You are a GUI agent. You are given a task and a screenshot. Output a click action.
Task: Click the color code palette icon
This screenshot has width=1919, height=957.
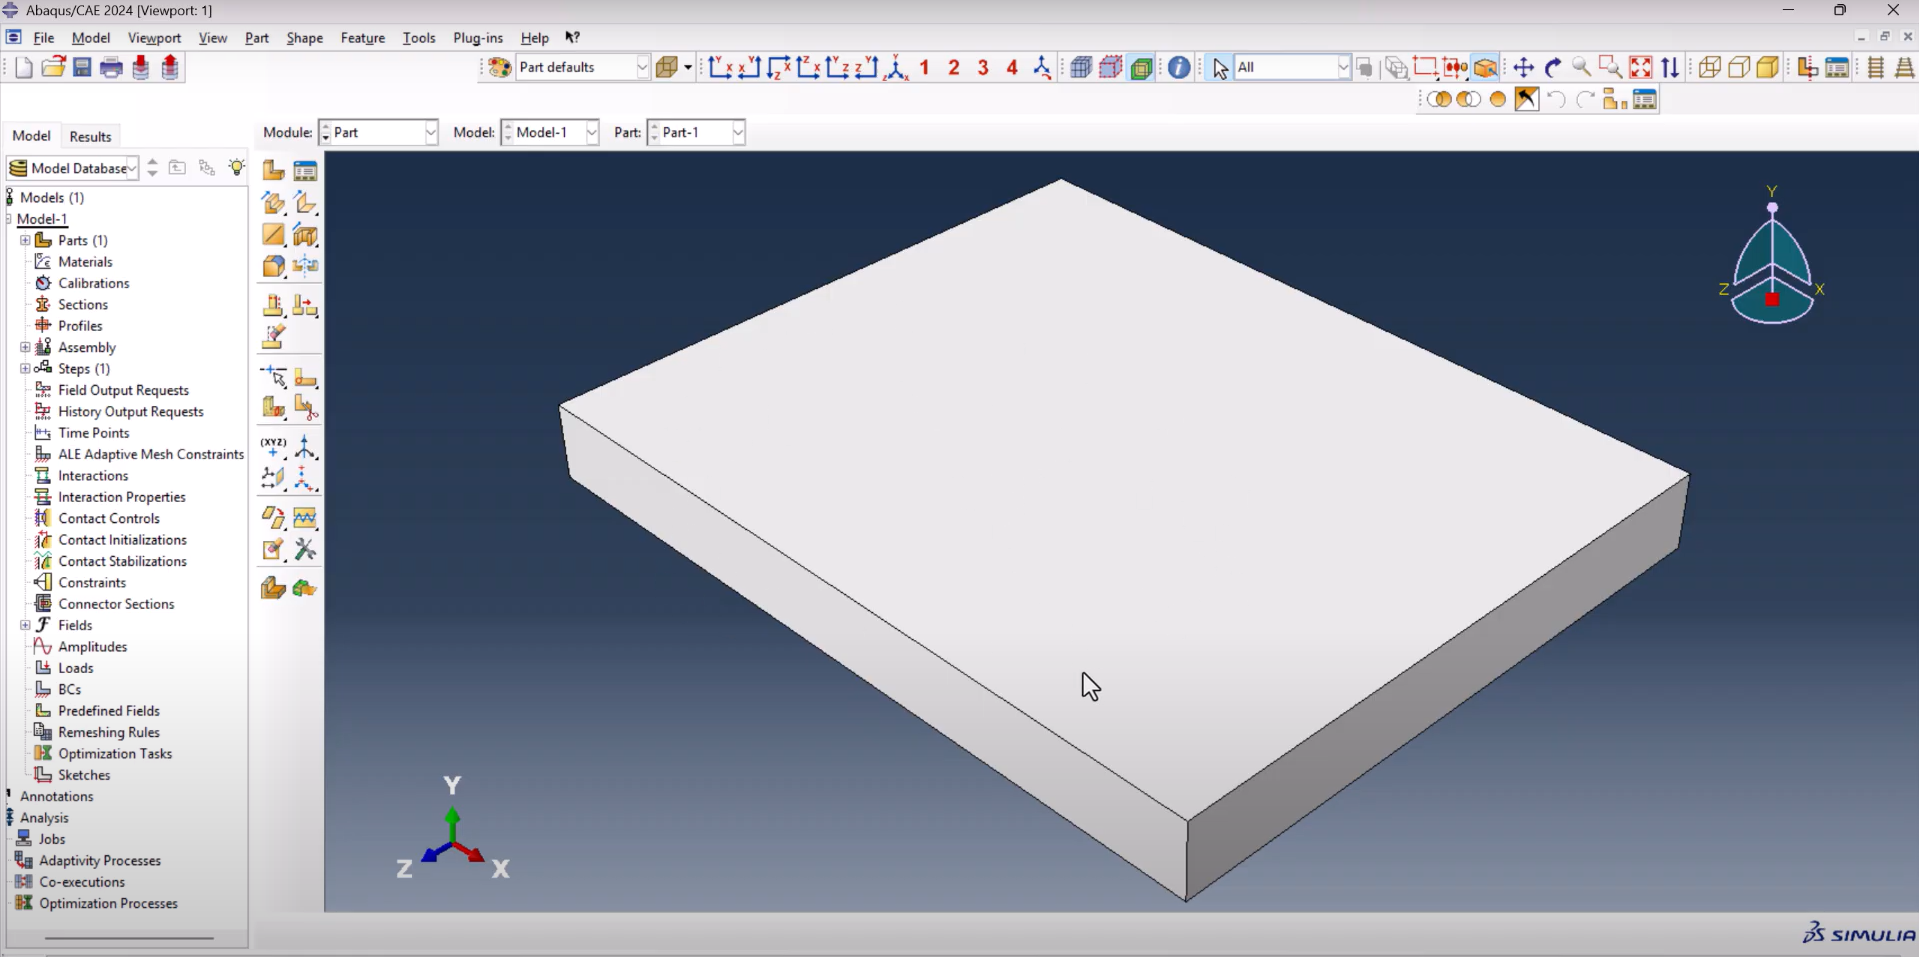click(x=500, y=68)
